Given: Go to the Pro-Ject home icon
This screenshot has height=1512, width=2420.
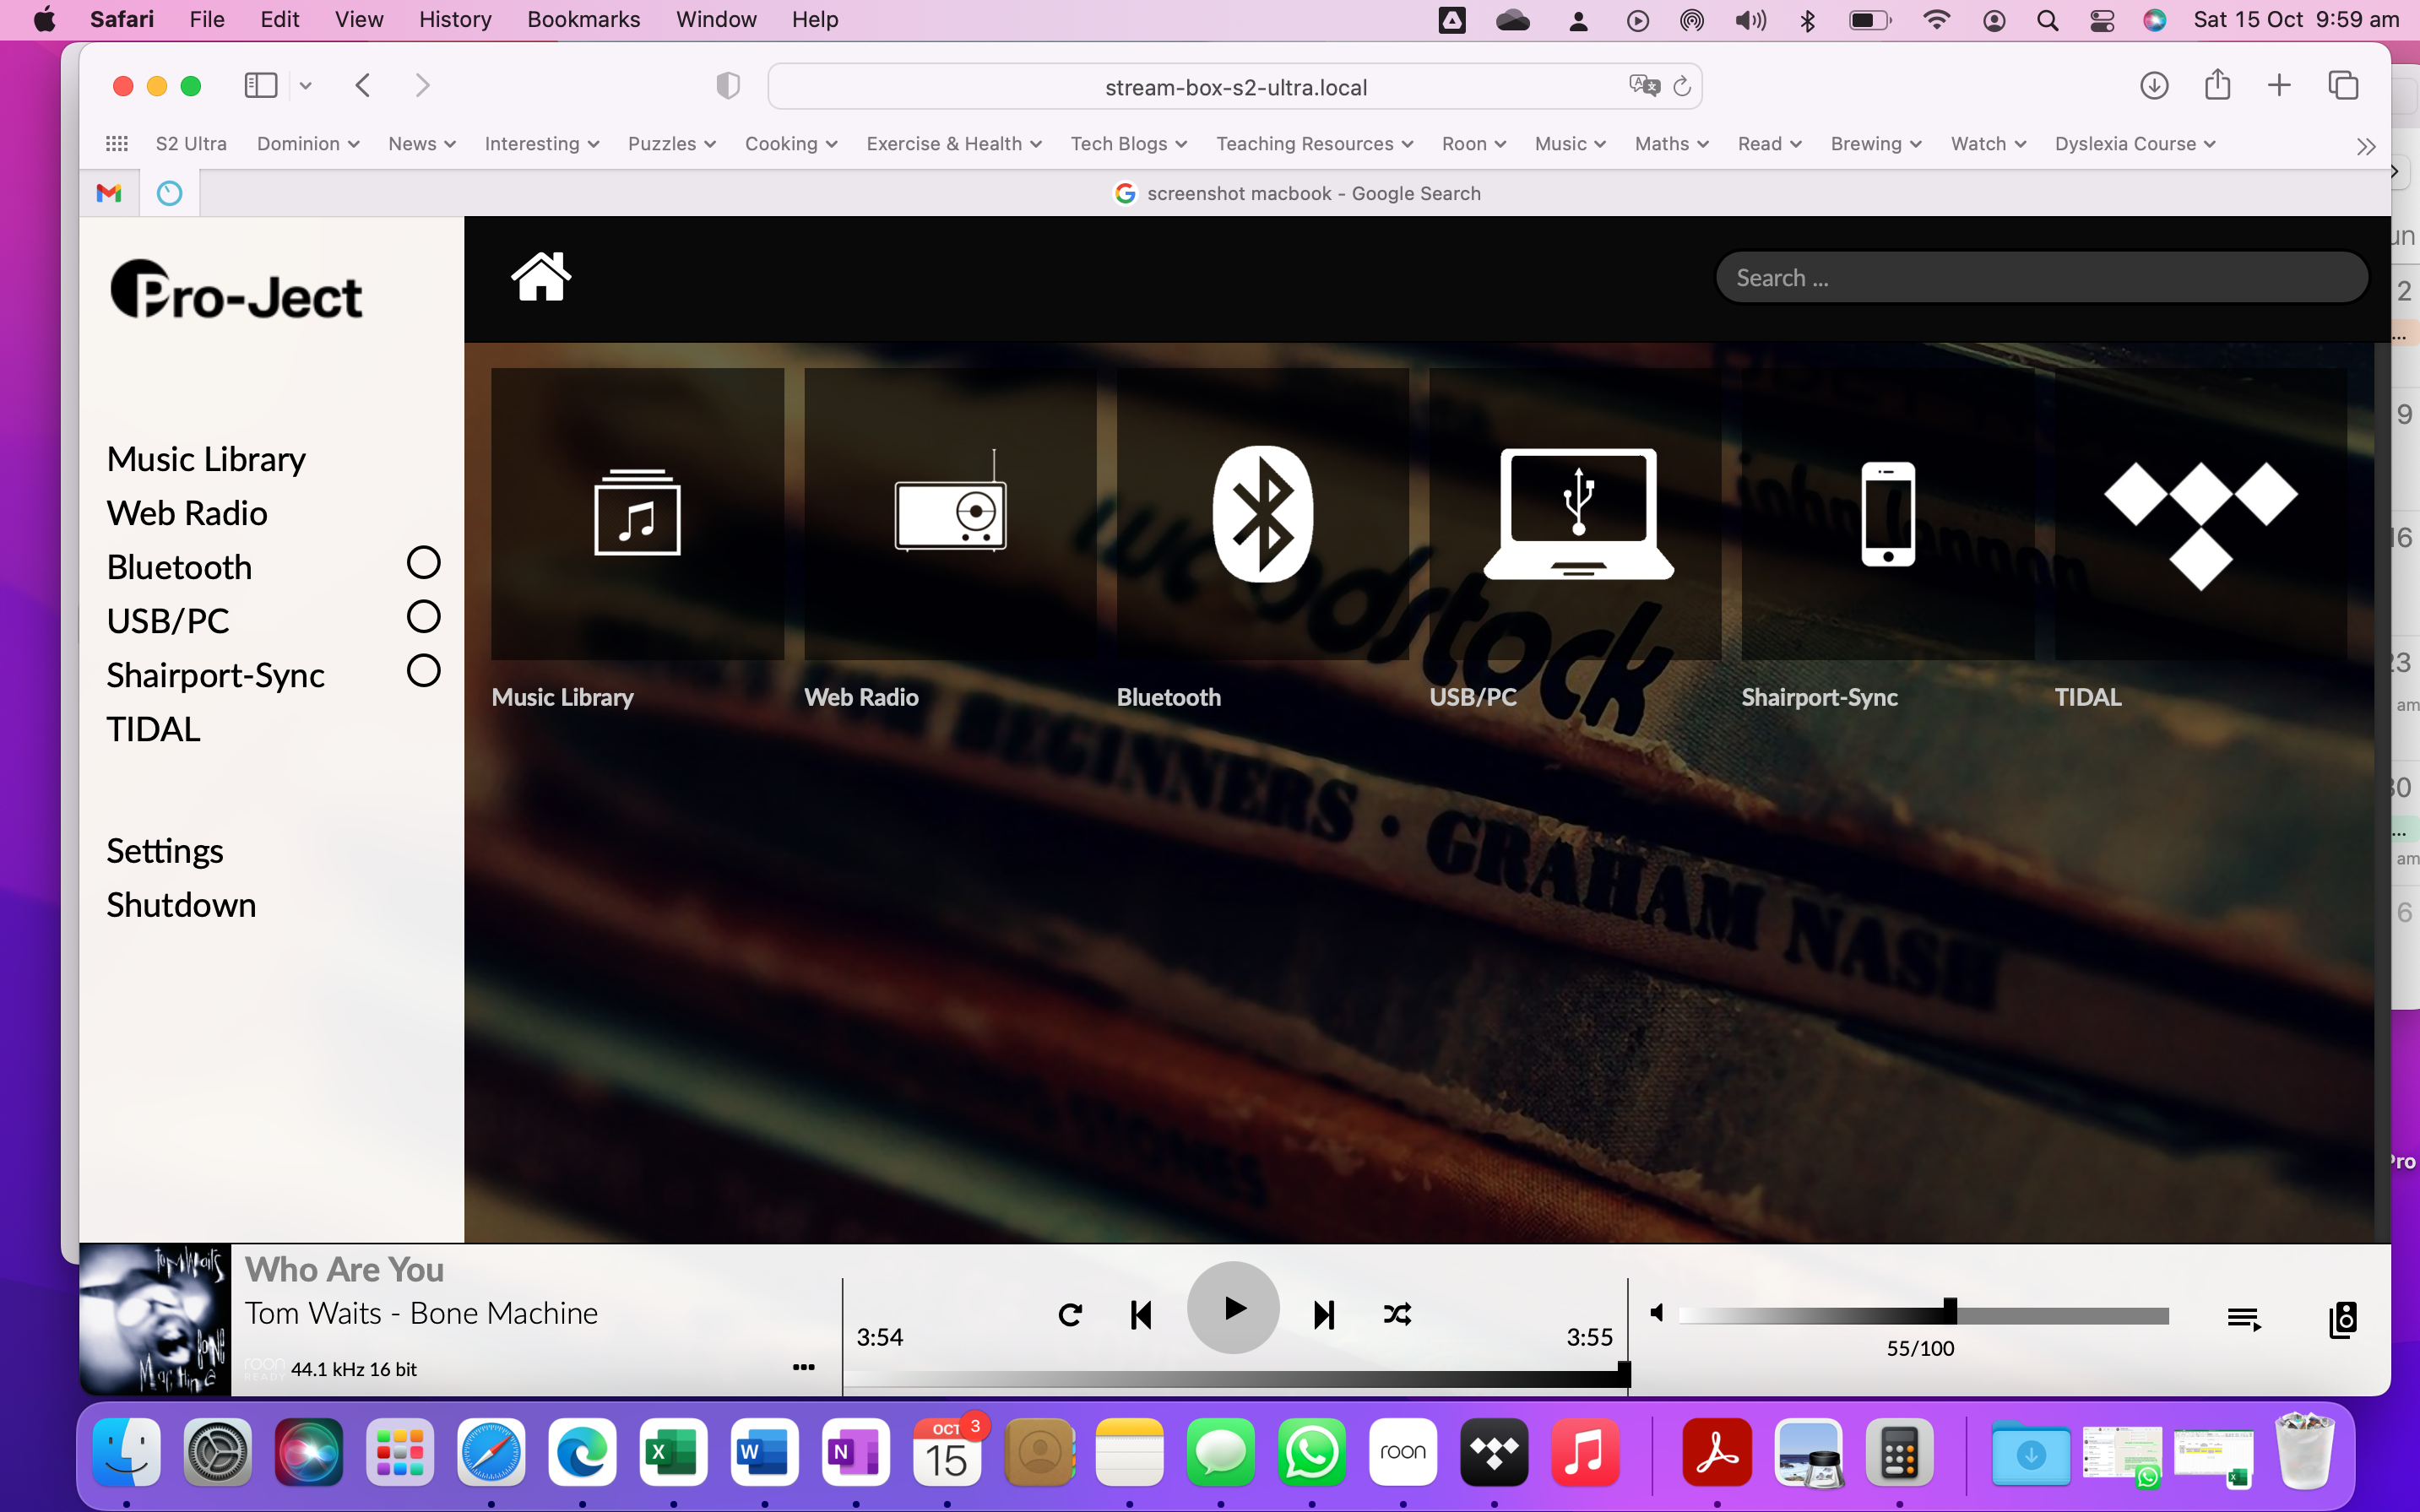Looking at the screenshot, I should coord(541,276).
